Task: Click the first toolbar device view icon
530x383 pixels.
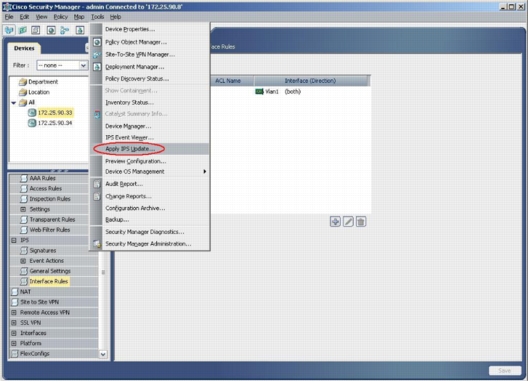Action: pos(9,30)
